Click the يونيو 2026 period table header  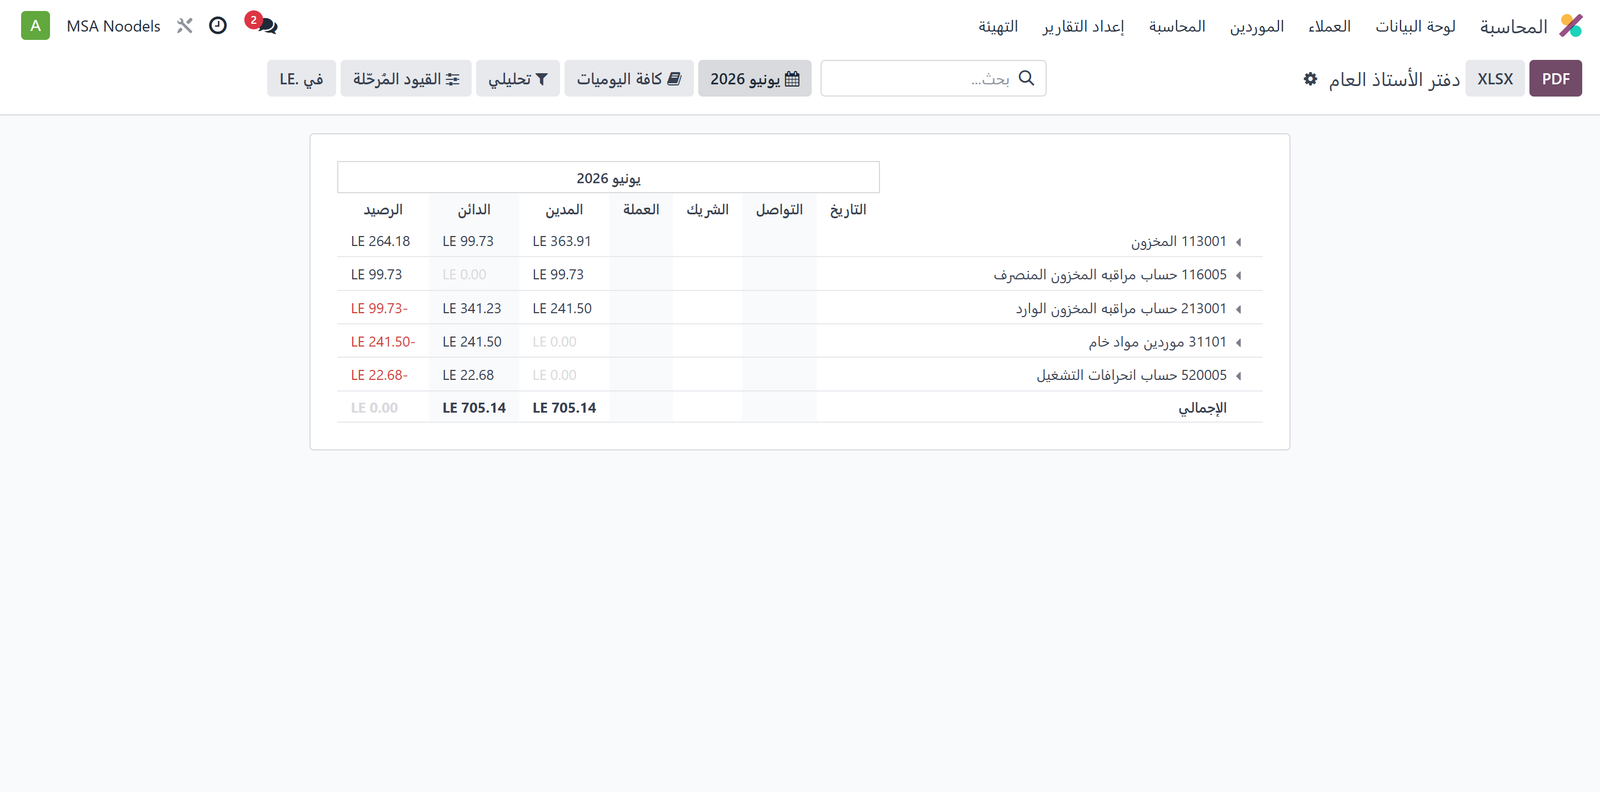pyautogui.click(x=608, y=178)
